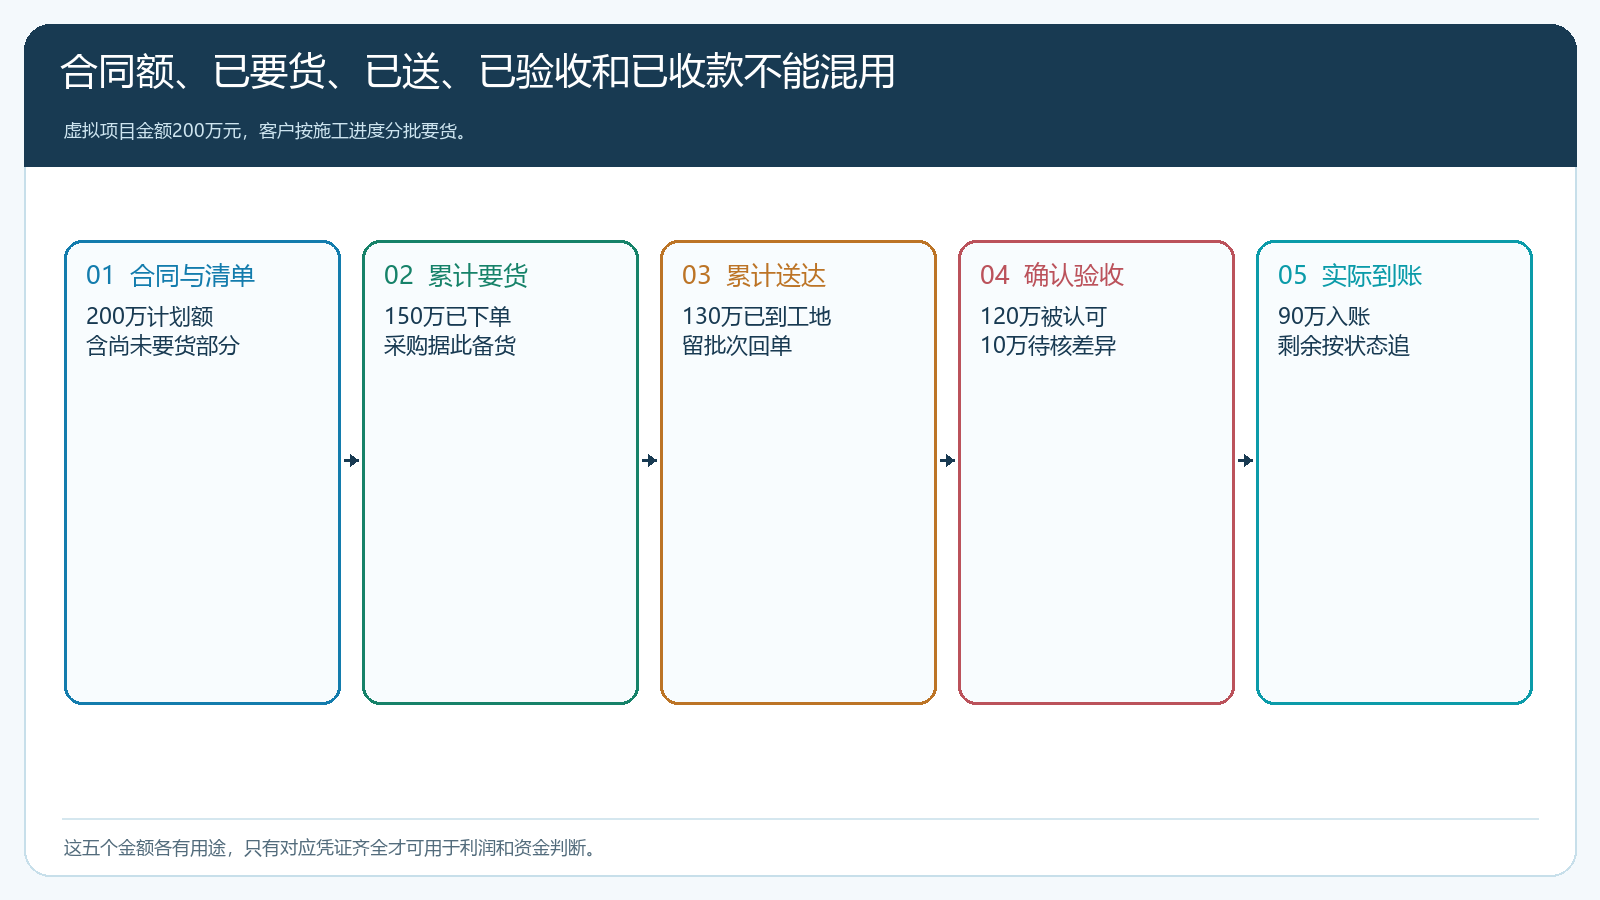Select the text 120万被认可
1600x900 pixels.
[x=1044, y=317]
